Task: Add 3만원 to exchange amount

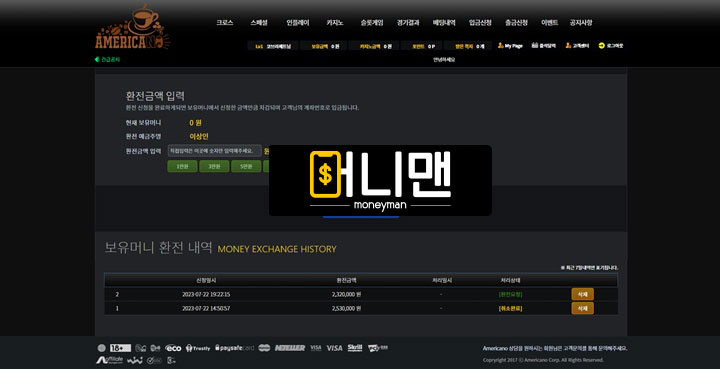Action: coord(214,166)
